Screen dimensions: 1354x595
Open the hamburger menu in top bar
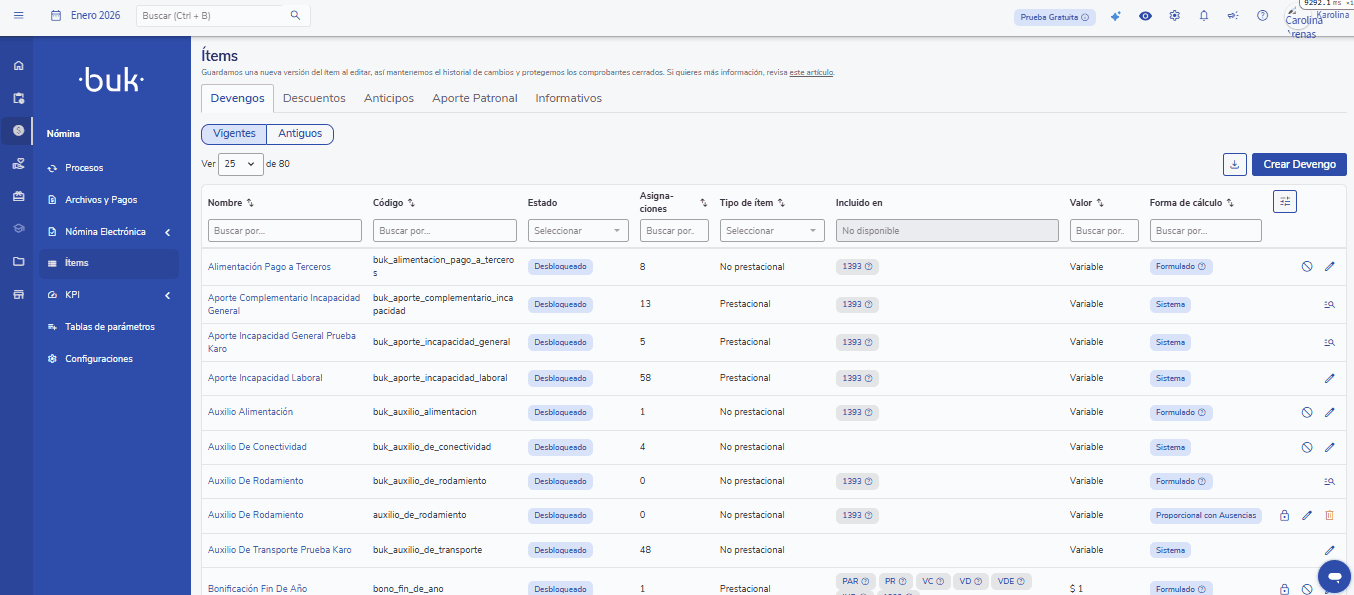tap(18, 16)
